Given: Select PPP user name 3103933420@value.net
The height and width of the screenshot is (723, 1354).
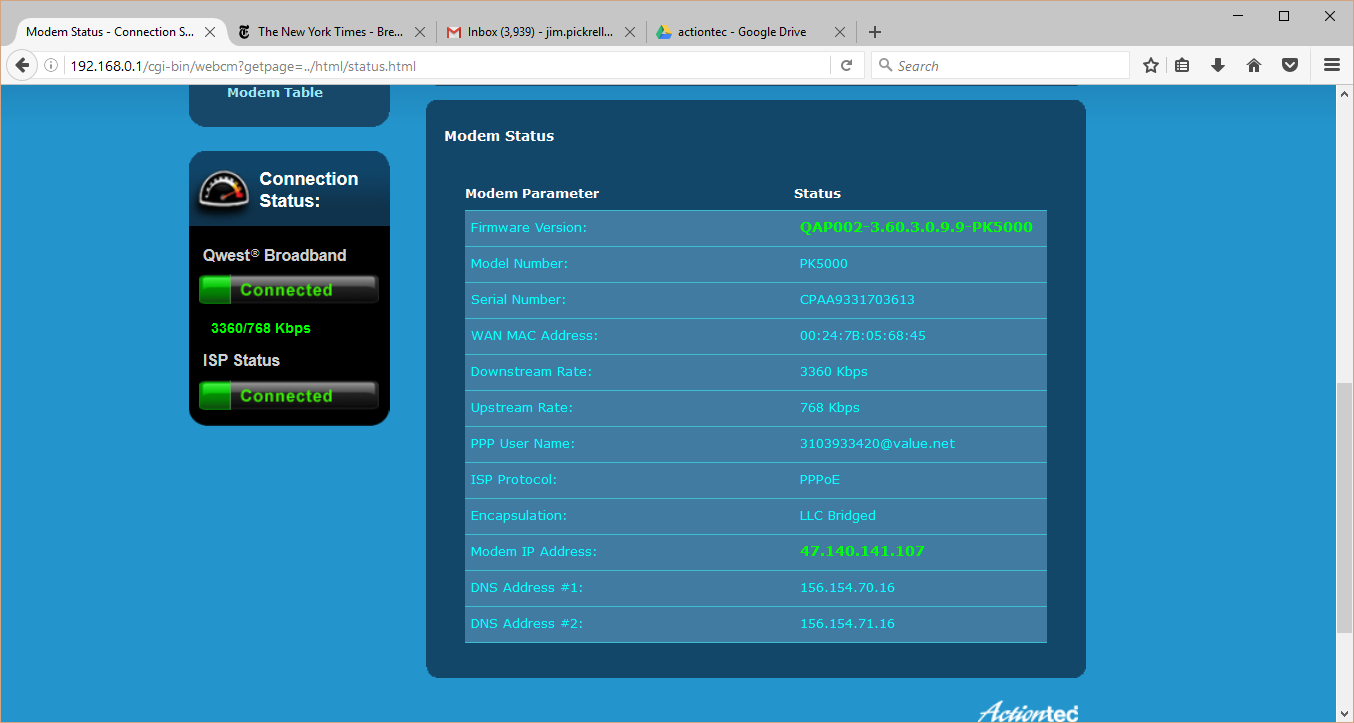Looking at the screenshot, I should [x=877, y=444].
